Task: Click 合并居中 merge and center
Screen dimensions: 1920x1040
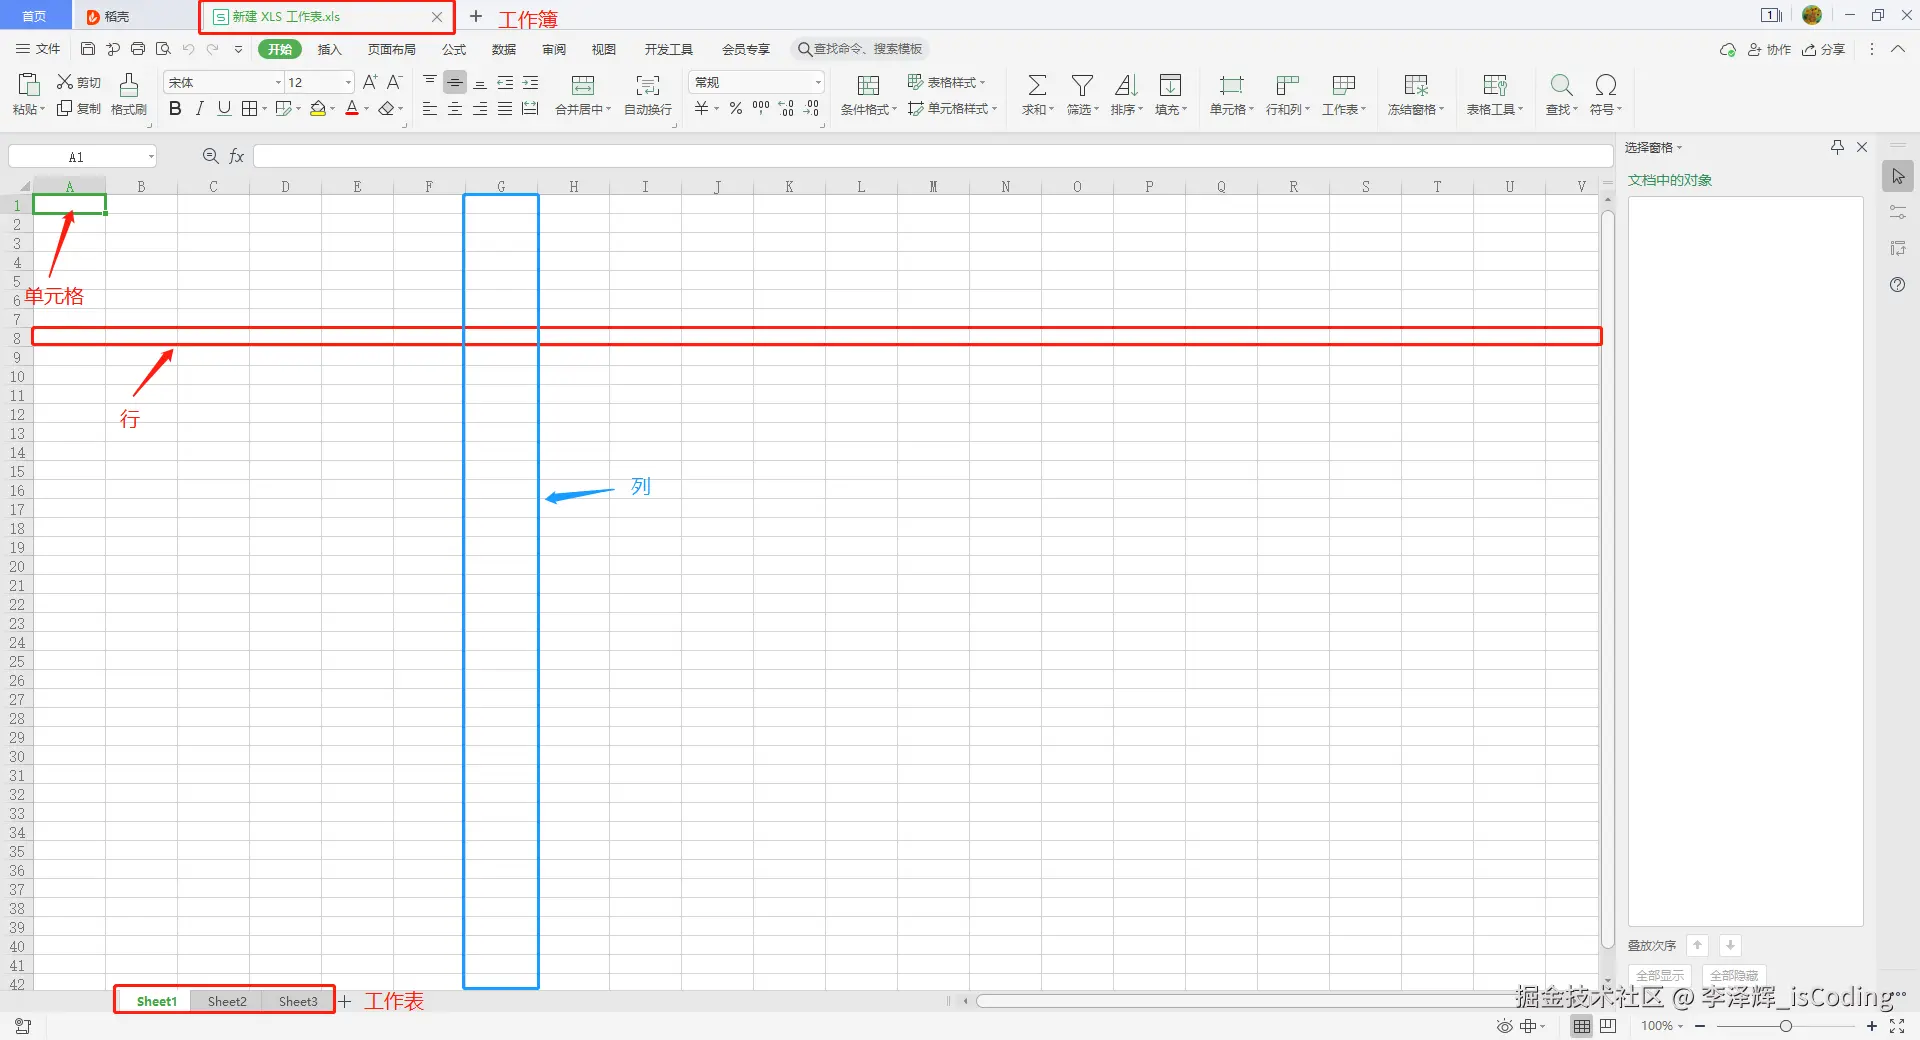Action: 583,95
